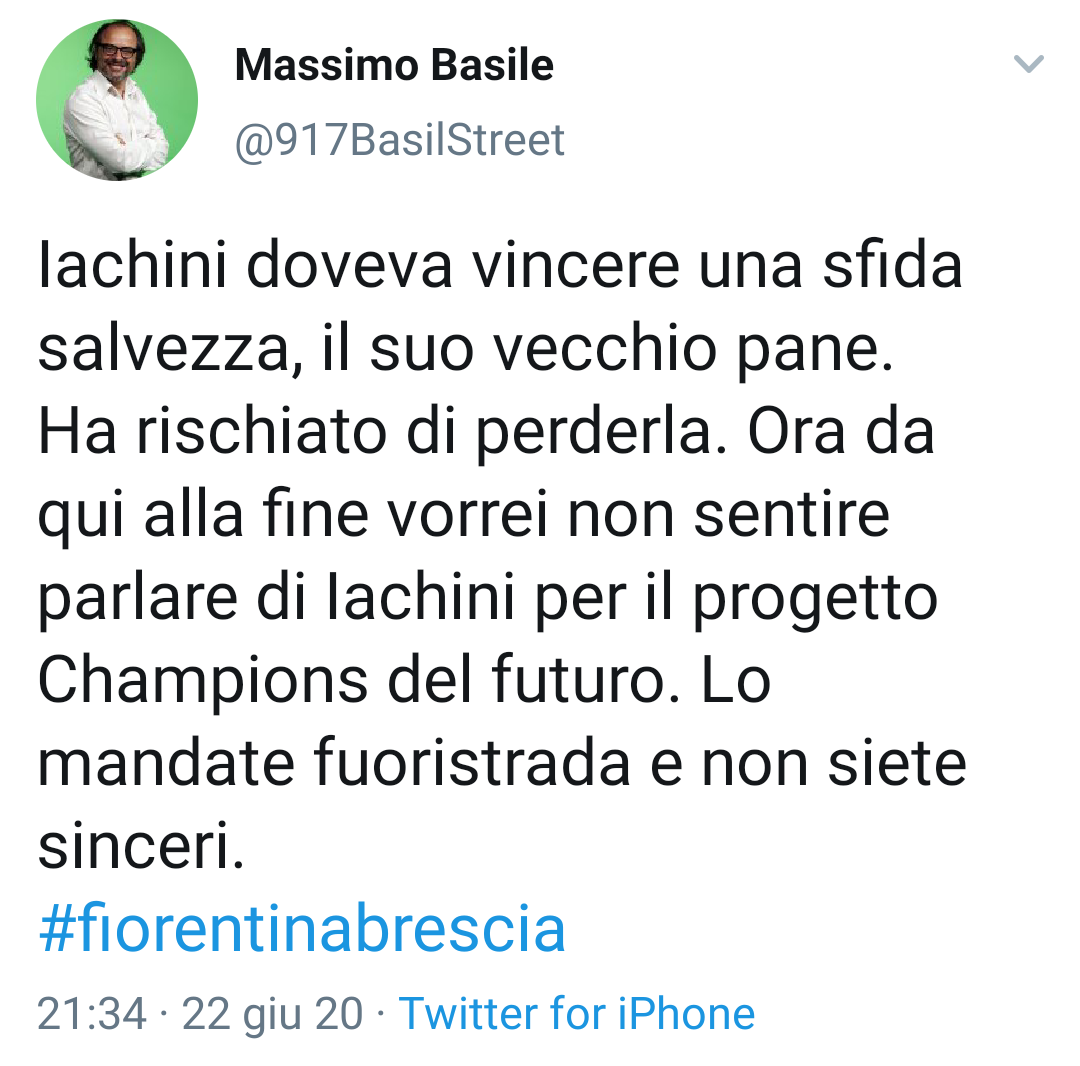1080x1066 pixels.
Task: Open the @917BasilStreet handle
Action: click(x=399, y=140)
